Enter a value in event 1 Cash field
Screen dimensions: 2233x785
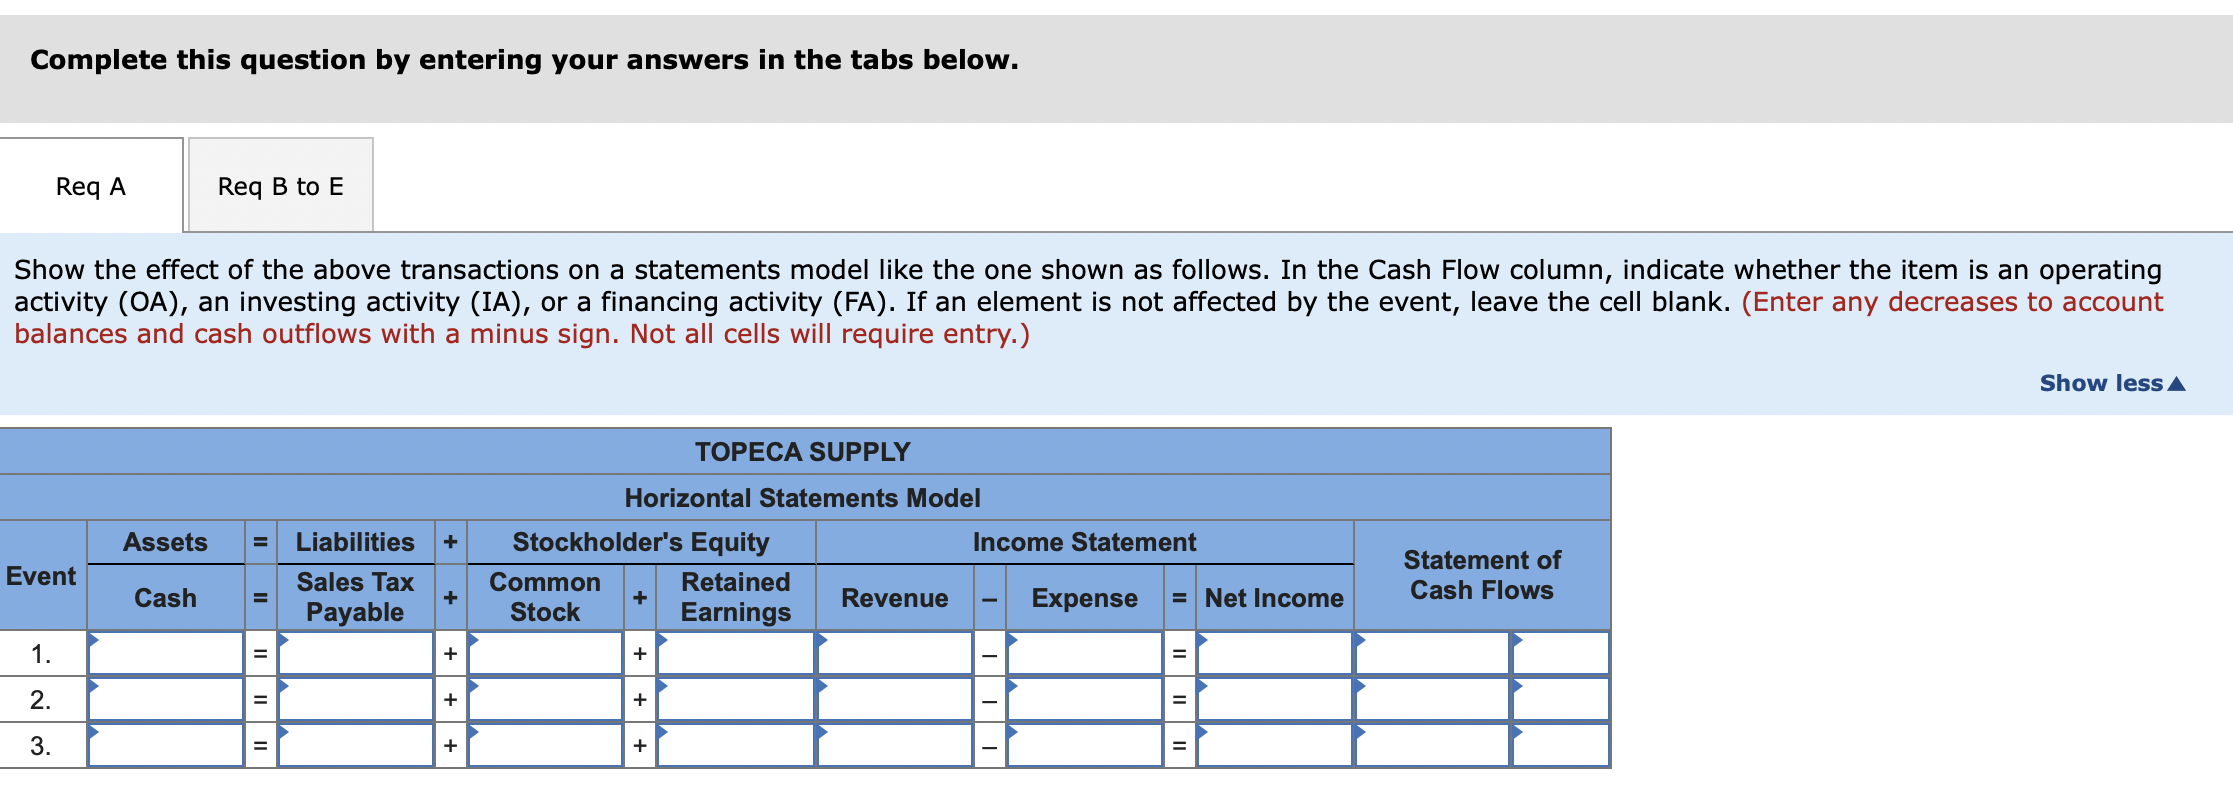click(166, 652)
